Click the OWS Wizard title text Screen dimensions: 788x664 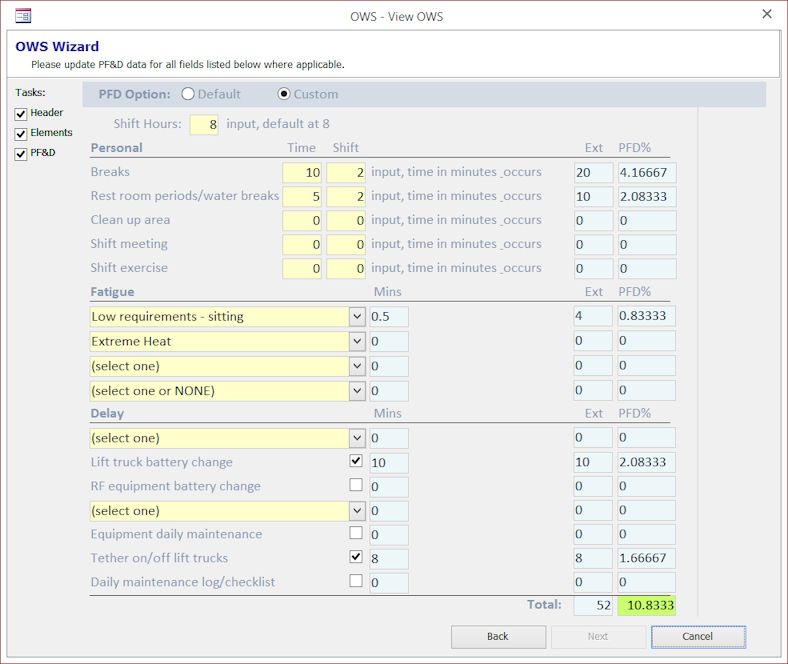[x=57, y=46]
